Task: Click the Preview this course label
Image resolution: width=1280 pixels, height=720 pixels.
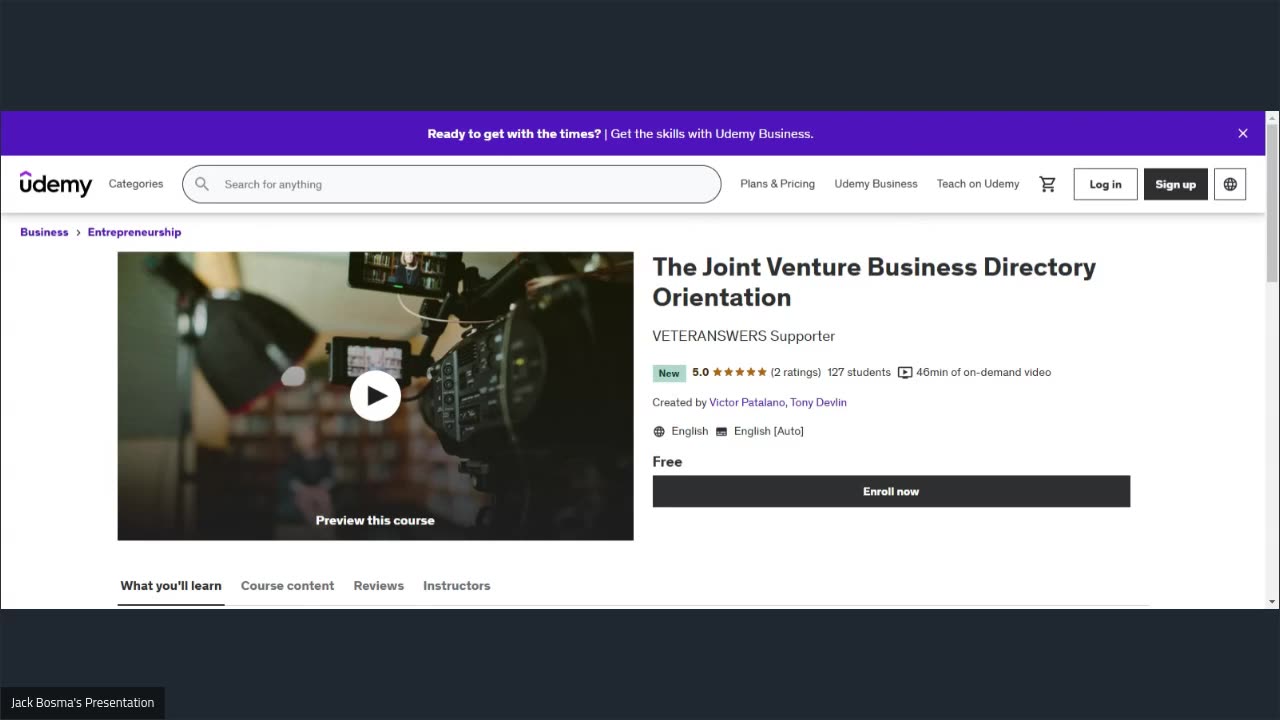Action: [x=375, y=520]
